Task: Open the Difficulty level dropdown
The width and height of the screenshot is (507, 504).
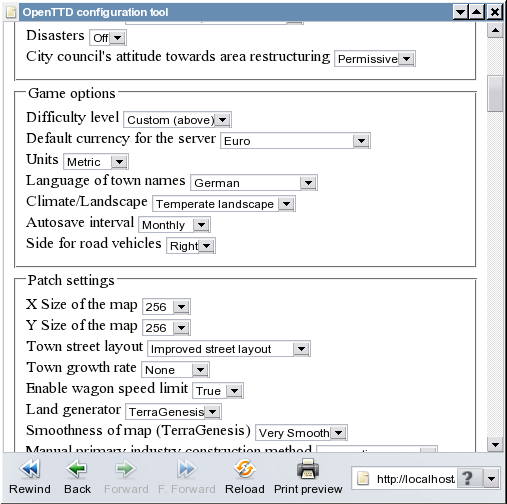Action: [177, 120]
